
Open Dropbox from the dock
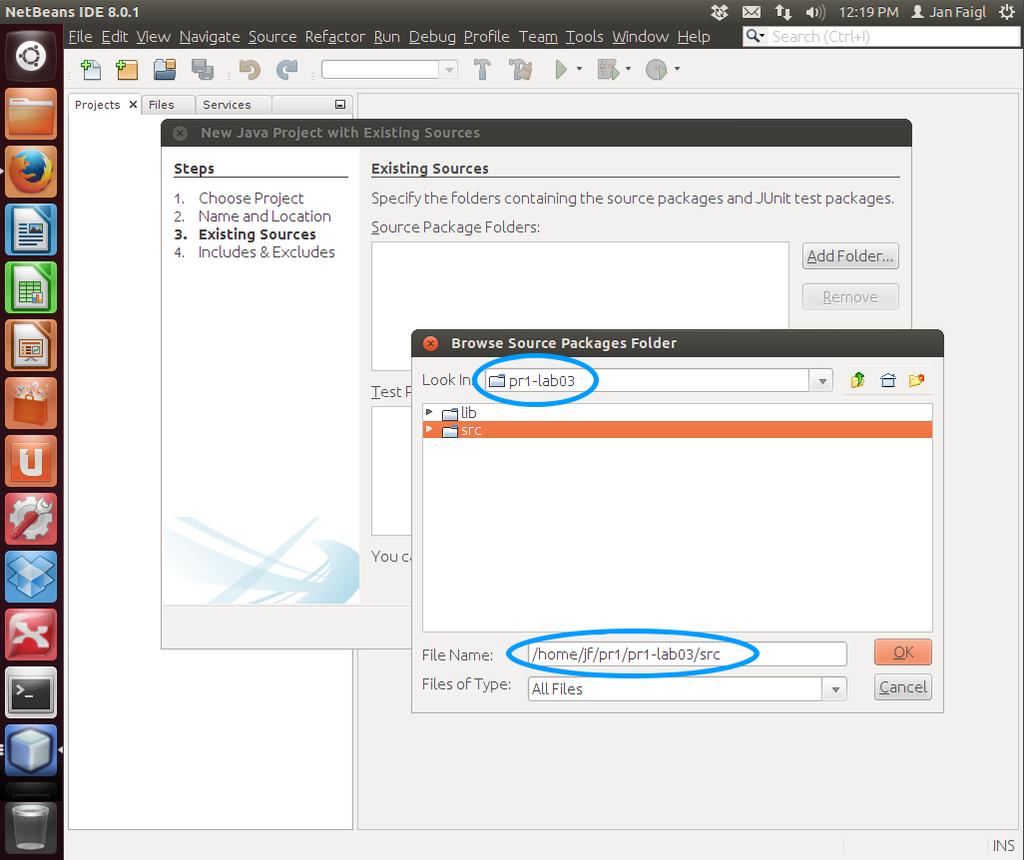[x=31, y=577]
